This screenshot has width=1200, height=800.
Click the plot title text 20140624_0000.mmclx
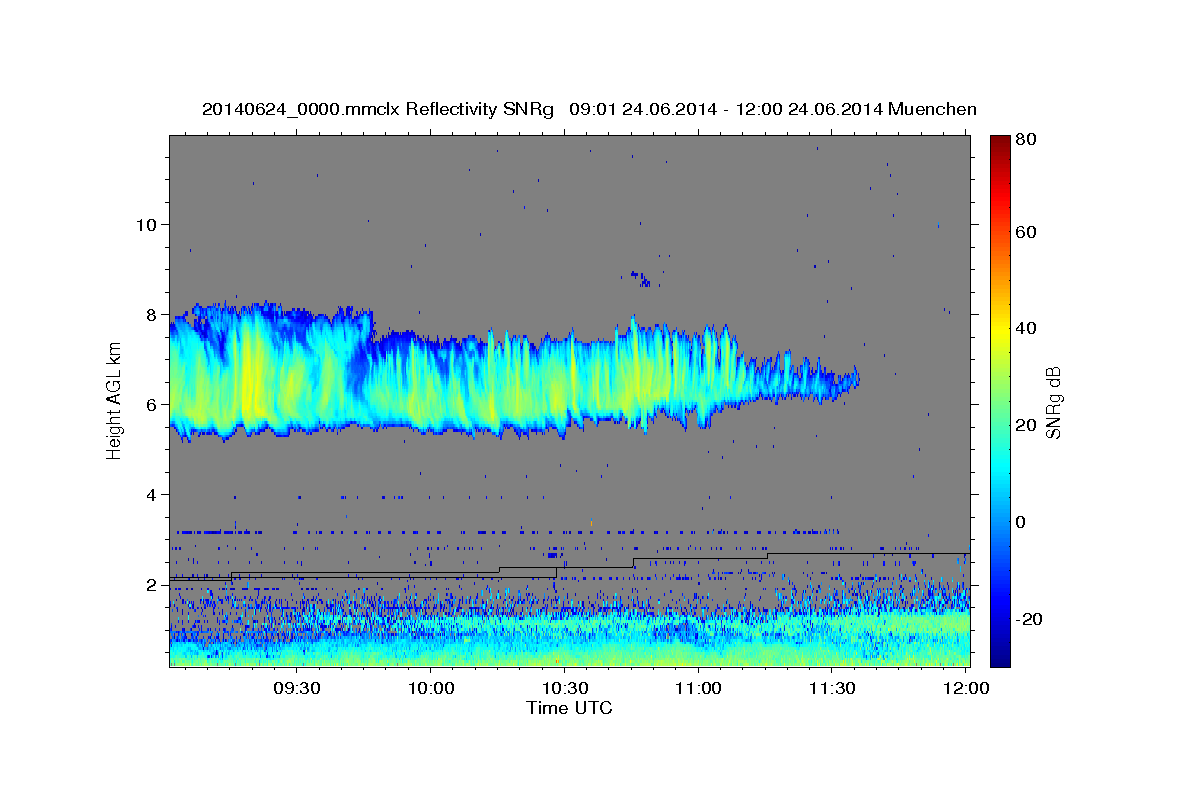point(301,109)
